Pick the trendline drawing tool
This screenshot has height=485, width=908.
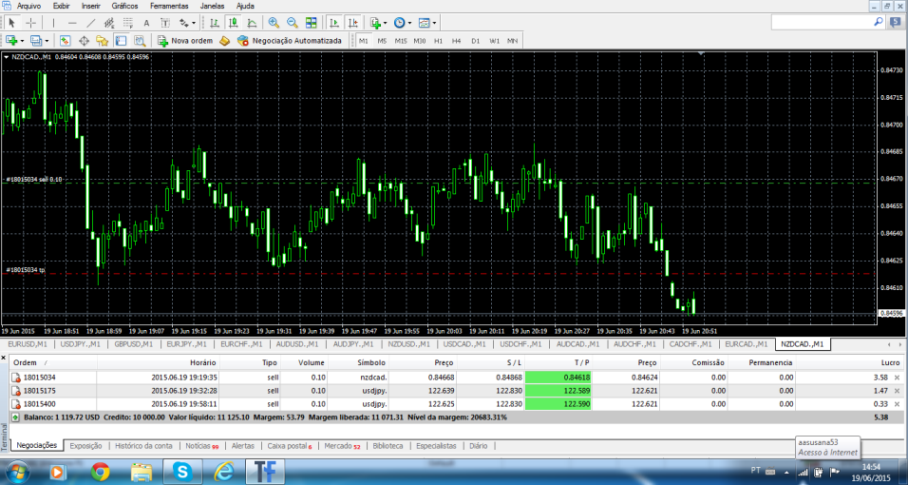pyautogui.click(x=91, y=22)
